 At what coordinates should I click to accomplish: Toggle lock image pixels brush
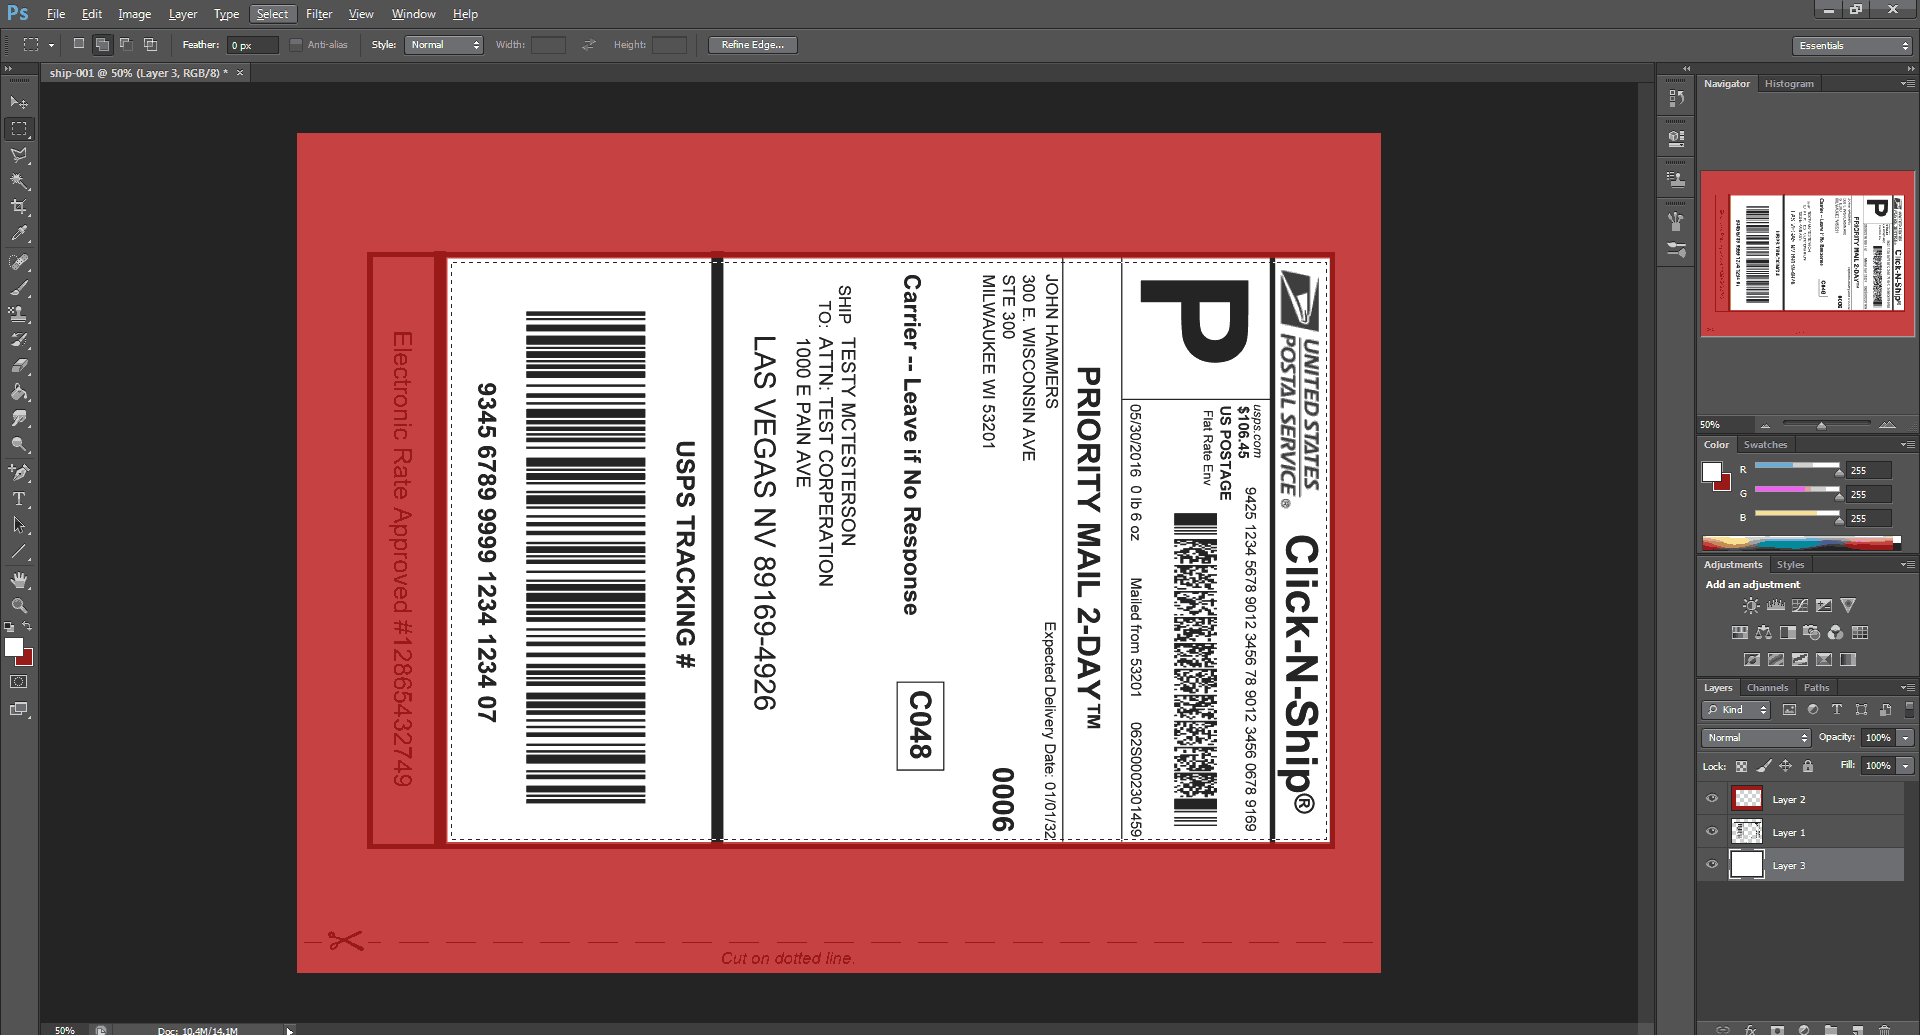click(1764, 767)
